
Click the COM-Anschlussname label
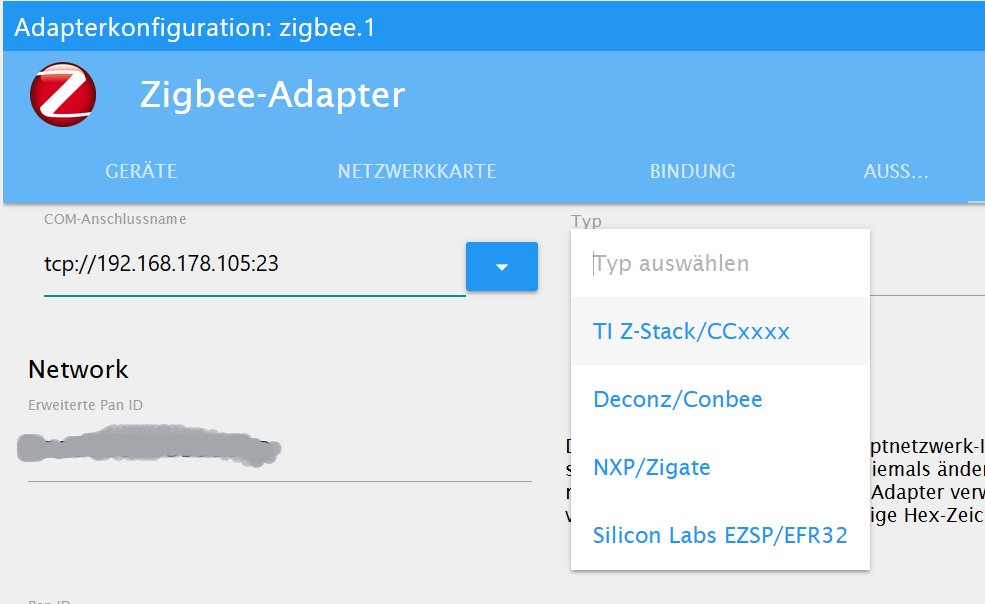point(115,219)
